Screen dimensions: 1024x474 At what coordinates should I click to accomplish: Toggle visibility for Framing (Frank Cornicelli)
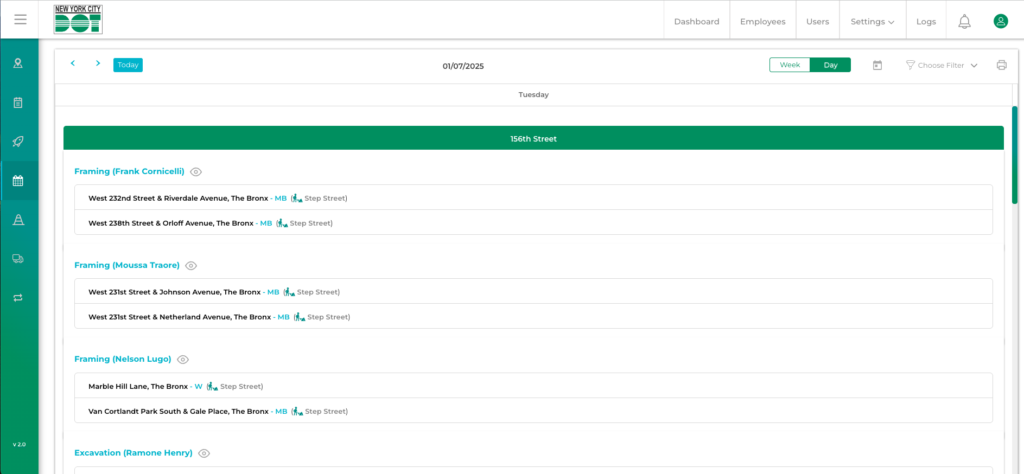(x=196, y=172)
